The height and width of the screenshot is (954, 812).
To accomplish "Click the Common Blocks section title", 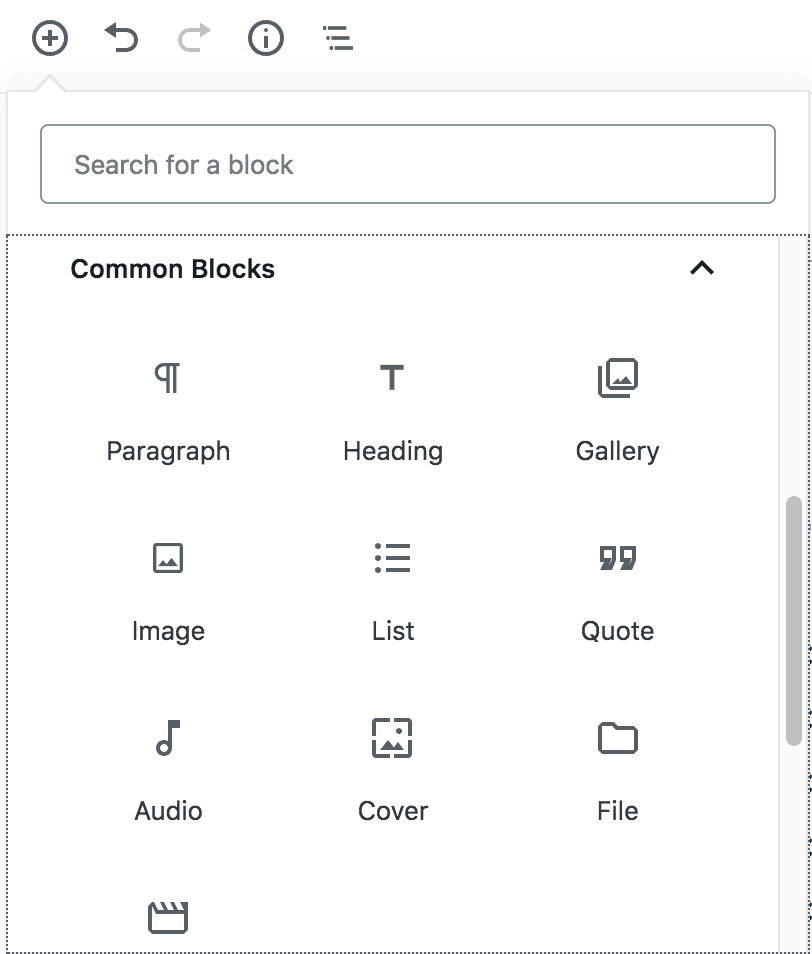I will (x=173, y=269).
